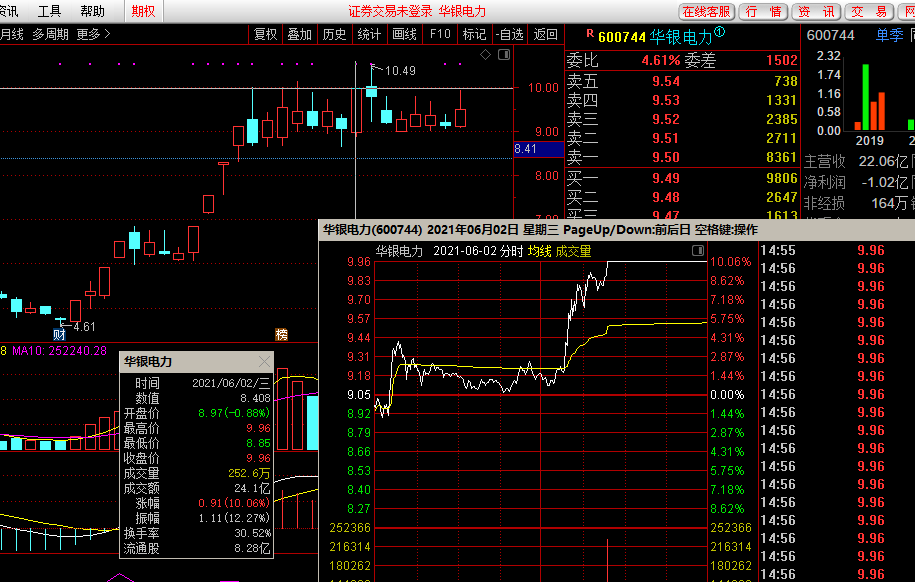Click the 分时 window title bar dated 2021年06月02日
This screenshot has height=582, width=915.
pos(617,230)
